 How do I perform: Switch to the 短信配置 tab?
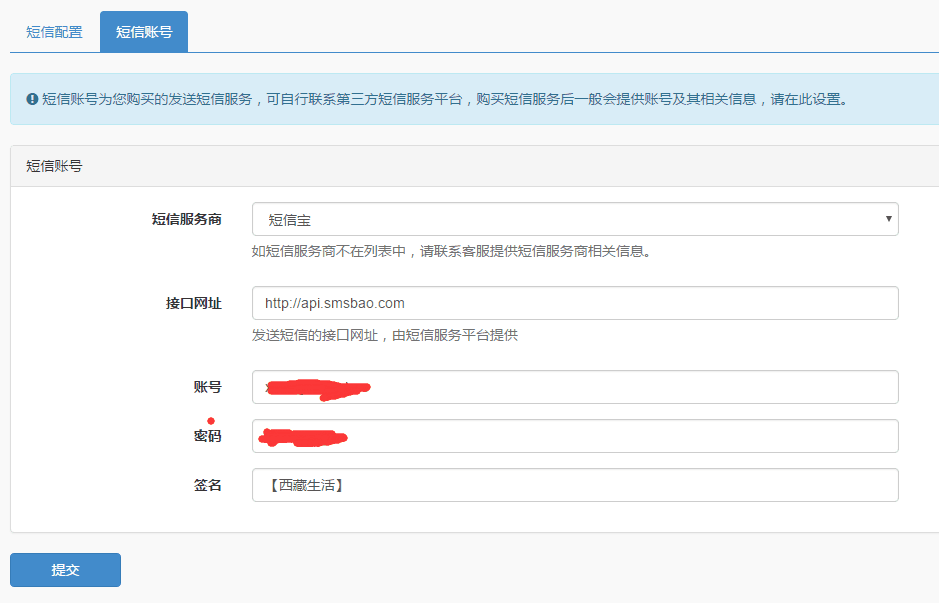54,32
